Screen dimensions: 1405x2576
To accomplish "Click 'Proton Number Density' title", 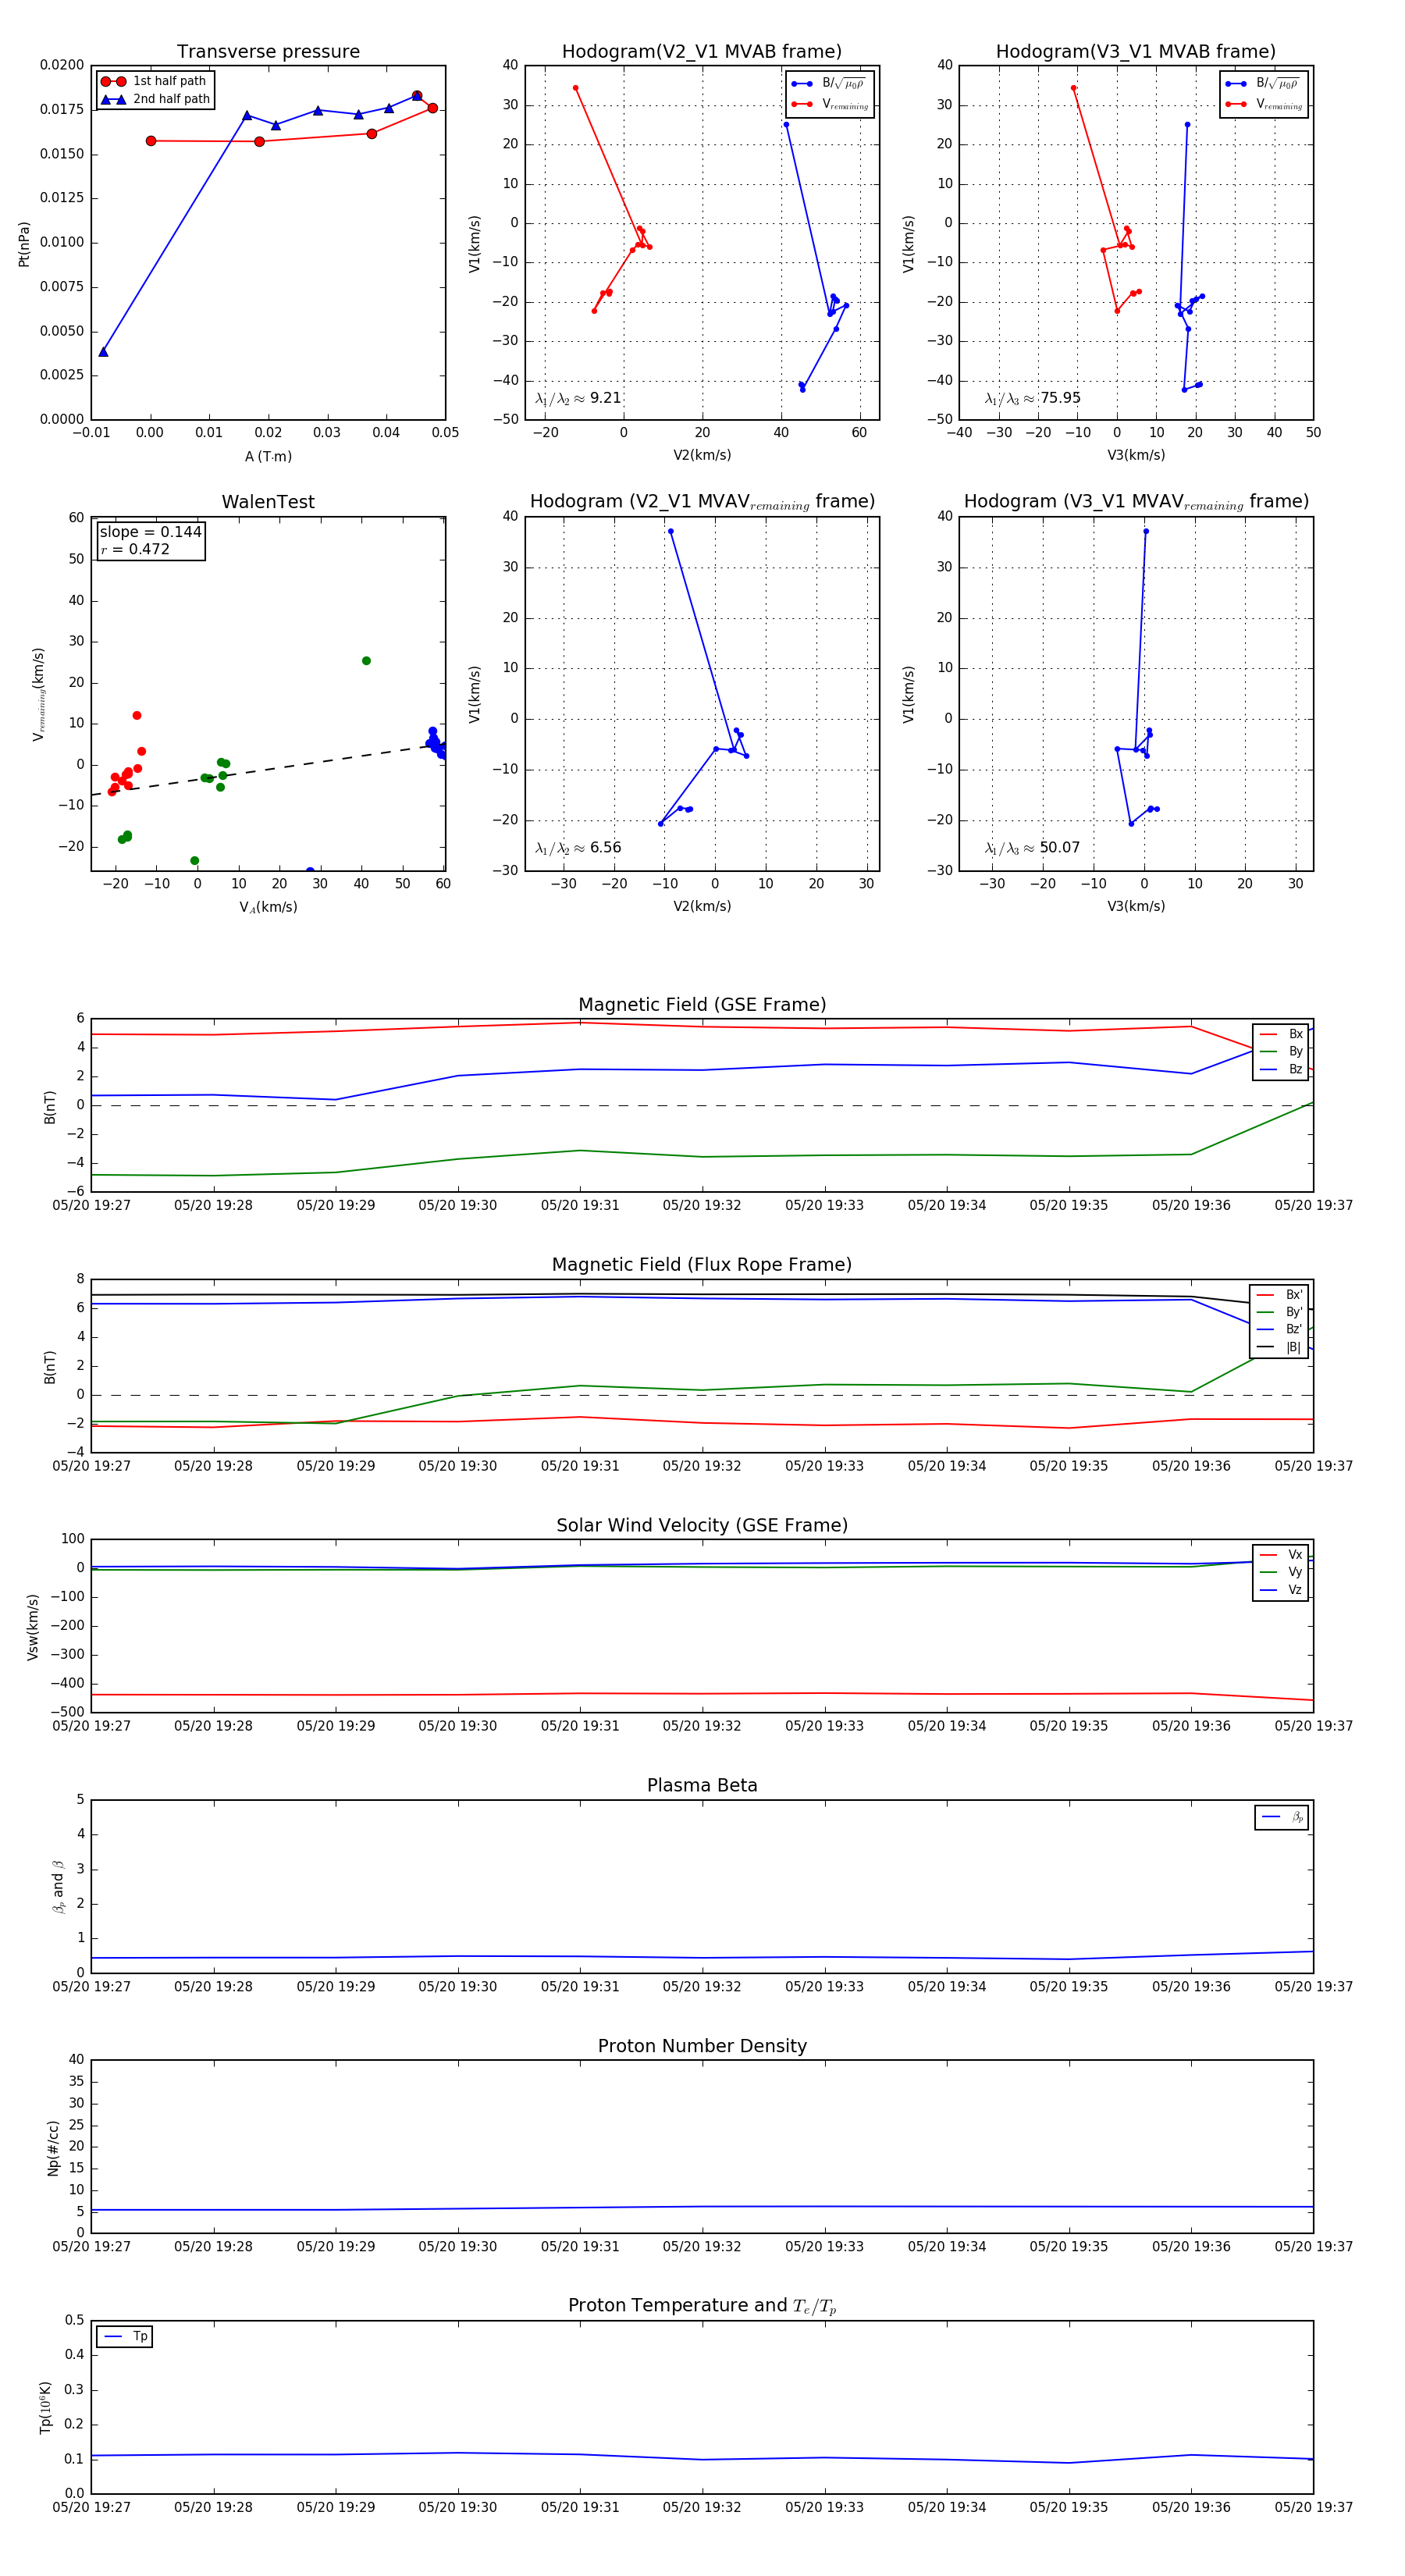I will (702, 2045).
